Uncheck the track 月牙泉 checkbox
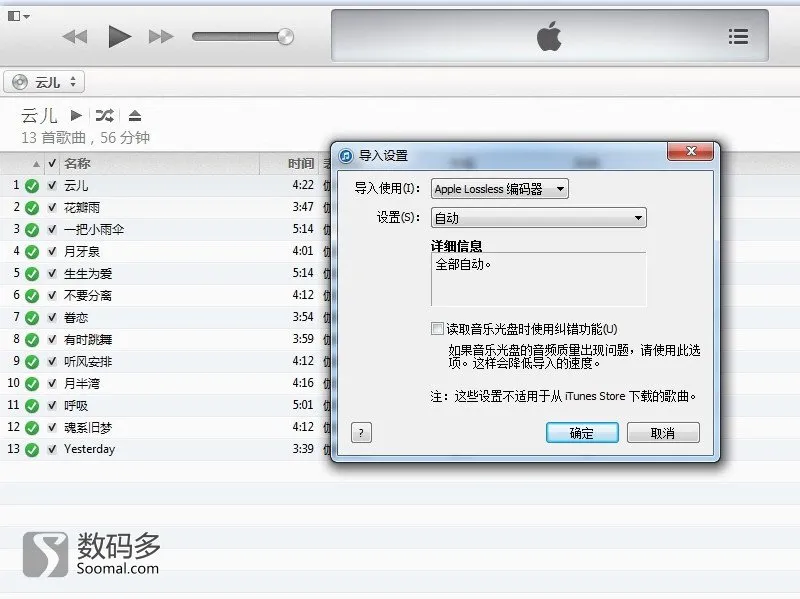800x599 pixels. (52, 251)
